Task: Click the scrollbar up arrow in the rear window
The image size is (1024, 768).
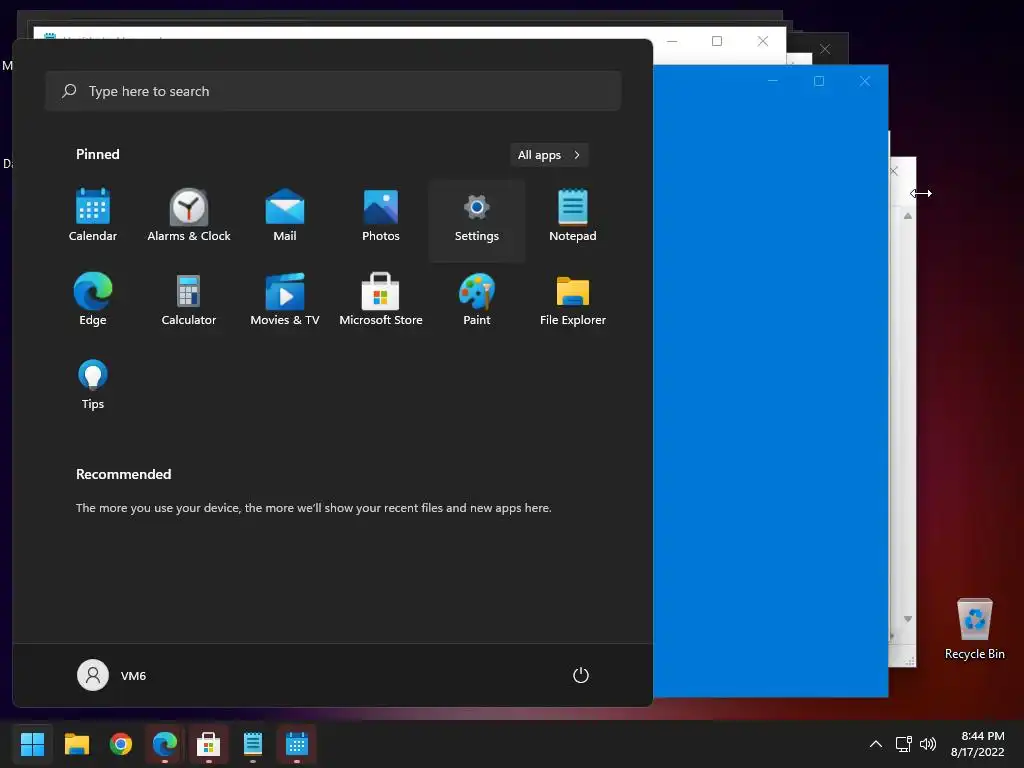Action: 908,216
